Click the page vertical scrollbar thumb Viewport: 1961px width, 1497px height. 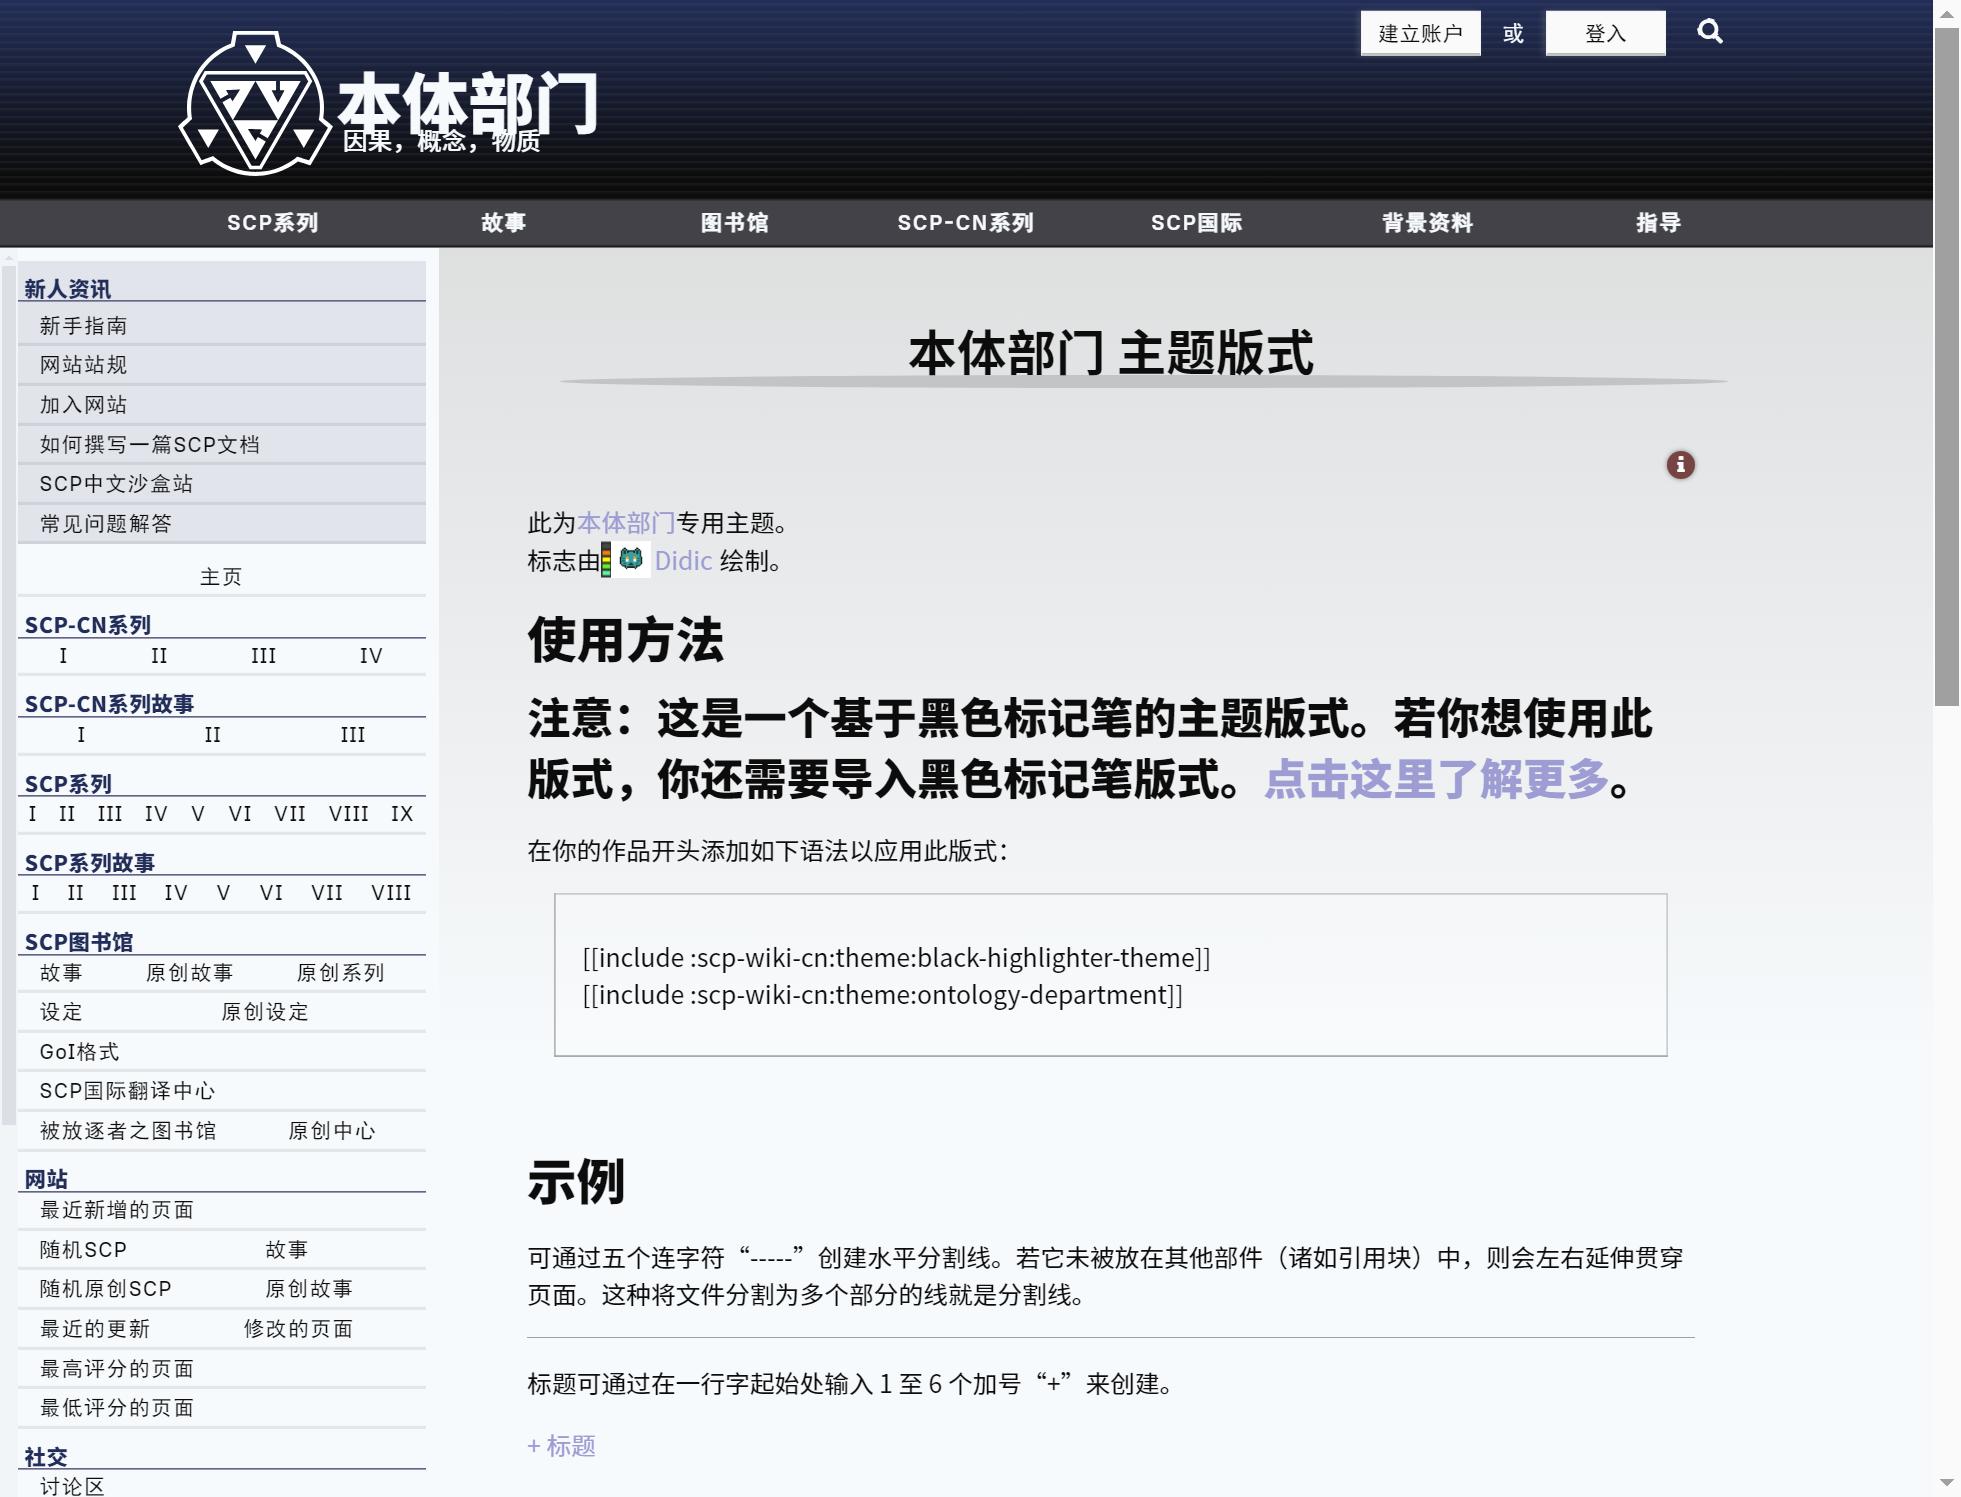[x=1946, y=365]
